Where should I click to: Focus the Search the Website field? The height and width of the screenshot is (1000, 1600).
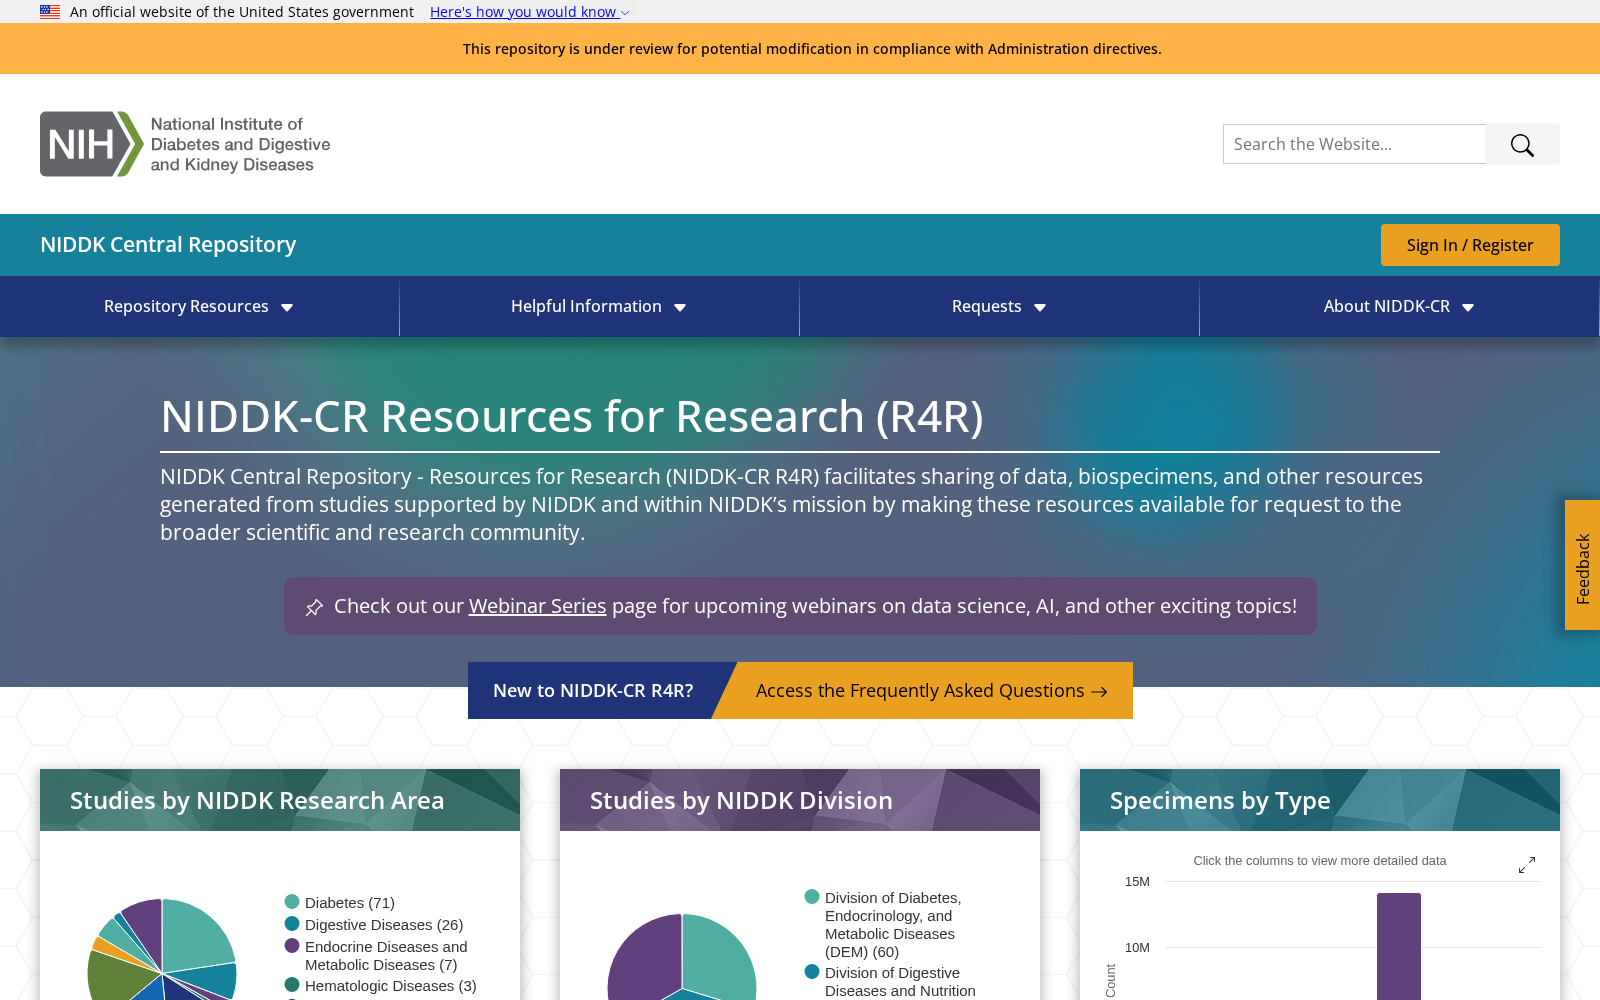point(1354,144)
